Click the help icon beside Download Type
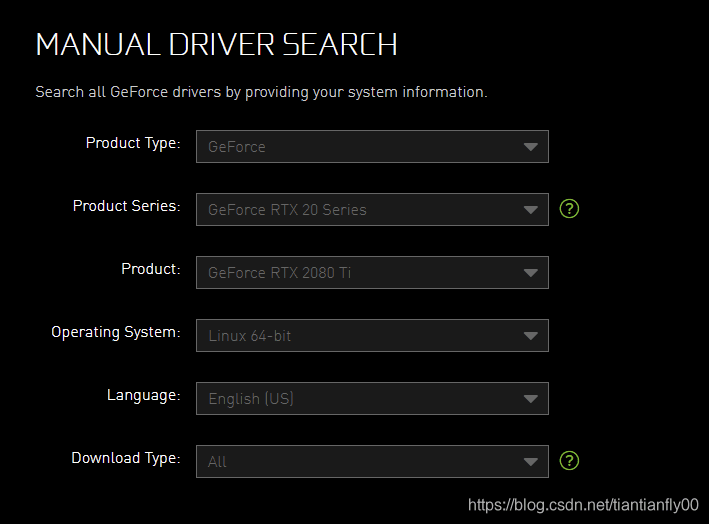The width and height of the screenshot is (709, 524). pos(569,461)
